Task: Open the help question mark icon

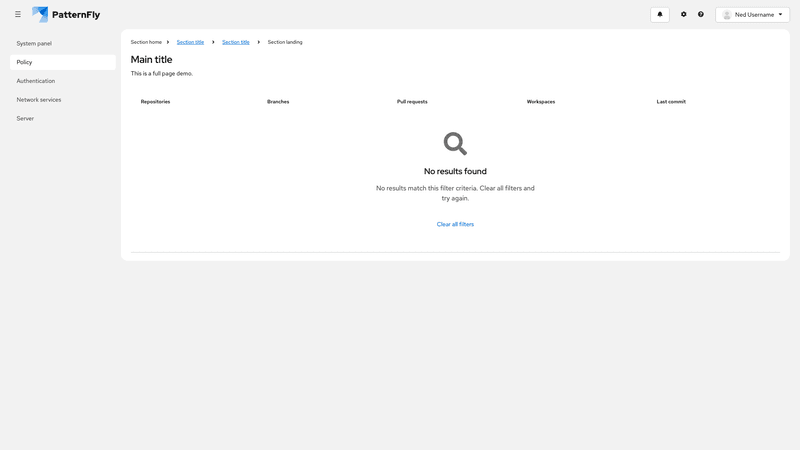Action: (x=701, y=15)
